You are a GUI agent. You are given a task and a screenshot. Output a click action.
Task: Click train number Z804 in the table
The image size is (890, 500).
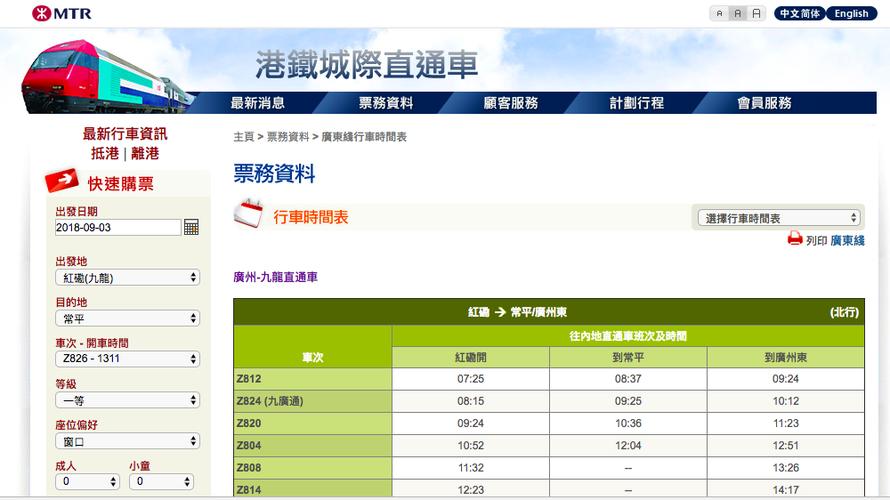pos(249,445)
